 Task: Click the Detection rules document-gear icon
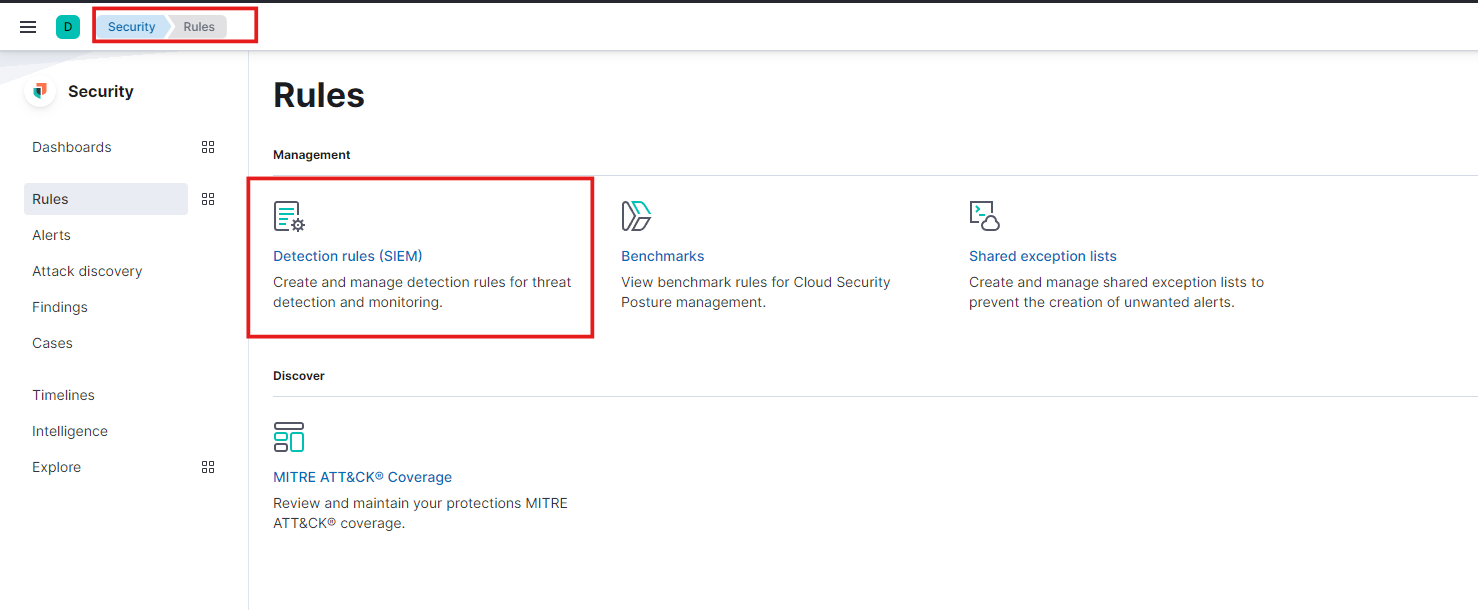point(289,216)
